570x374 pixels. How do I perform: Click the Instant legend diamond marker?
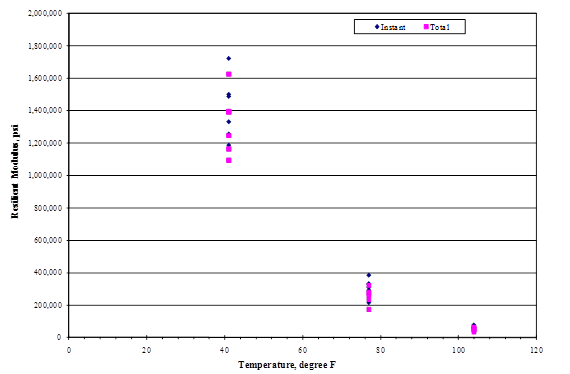click(x=377, y=27)
